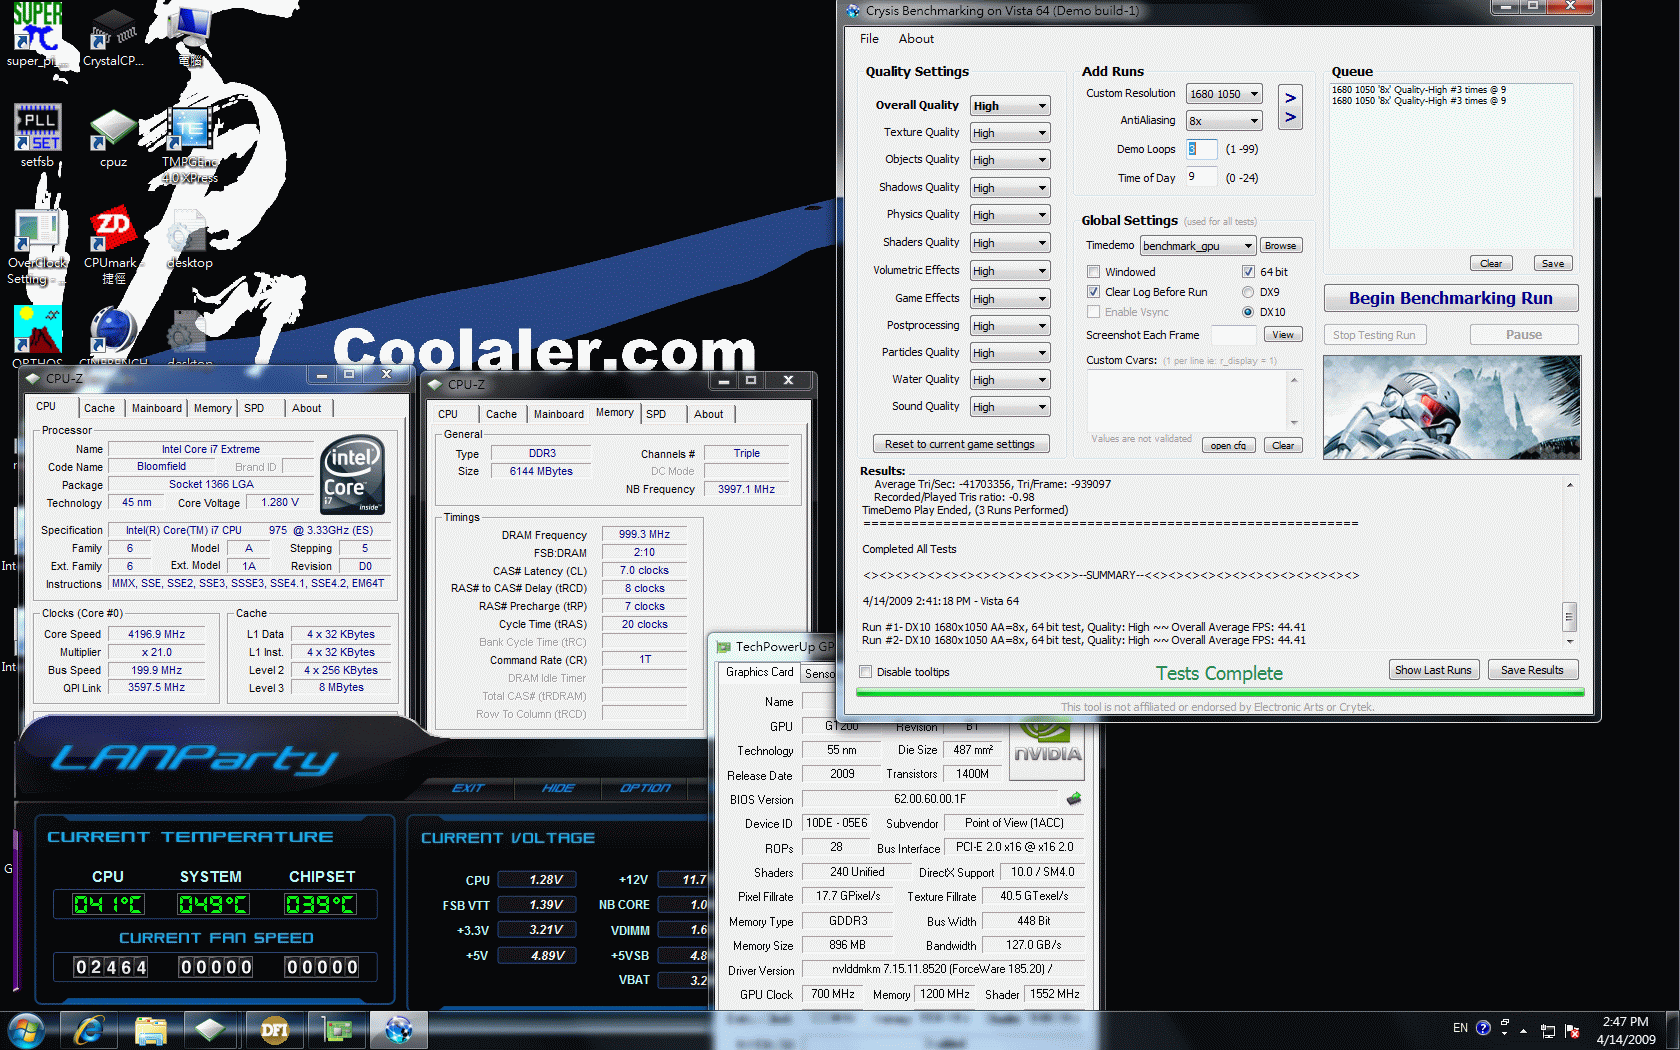Image resolution: width=1680 pixels, height=1050 pixels.
Task: Open the setfsb desktop icon
Action: tap(37, 135)
